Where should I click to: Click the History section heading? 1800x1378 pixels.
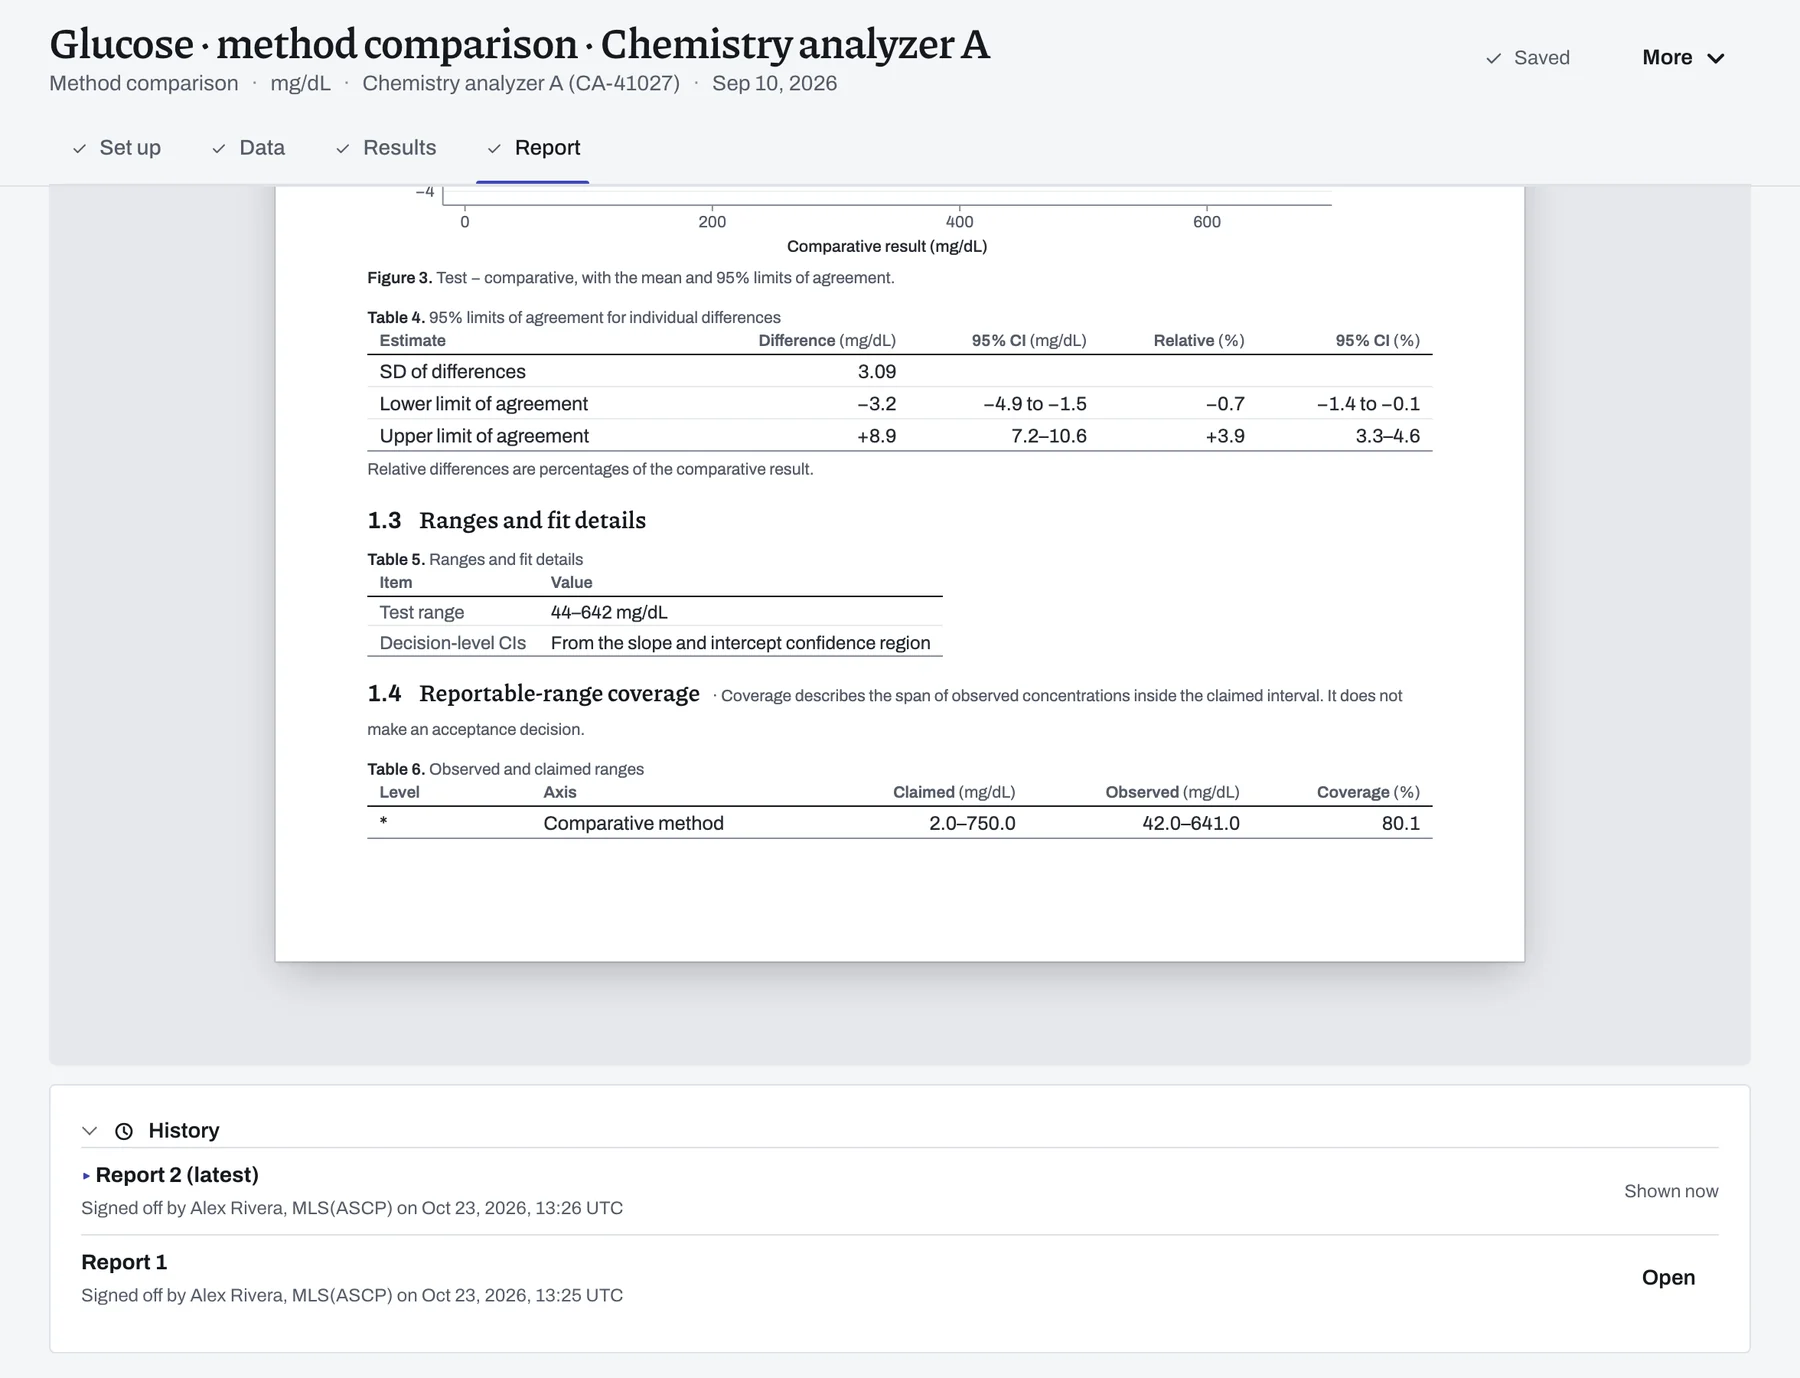[x=184, y=1131]
